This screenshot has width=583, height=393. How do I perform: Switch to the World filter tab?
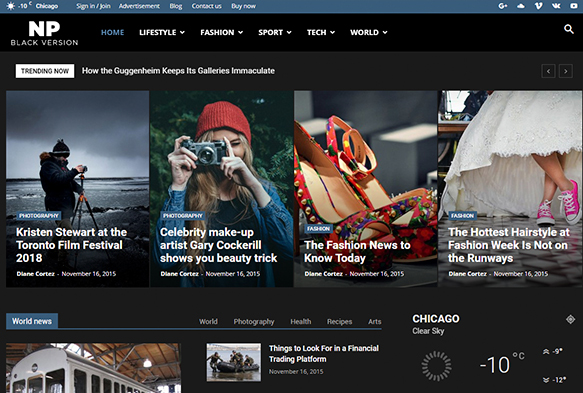208,321
